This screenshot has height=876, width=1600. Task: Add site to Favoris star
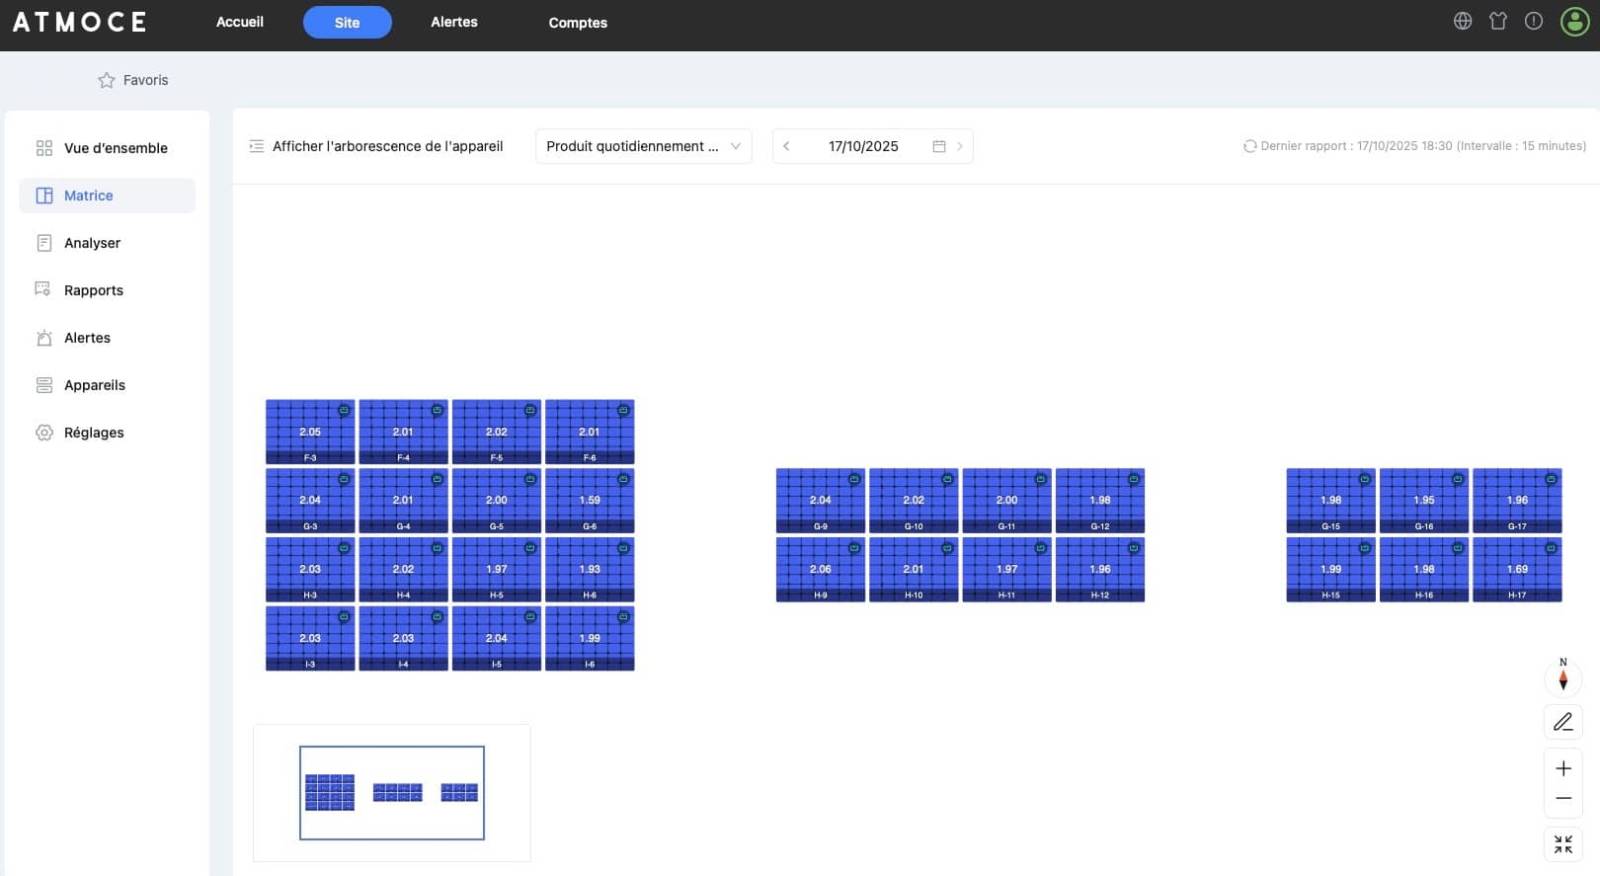coord(106,80)
